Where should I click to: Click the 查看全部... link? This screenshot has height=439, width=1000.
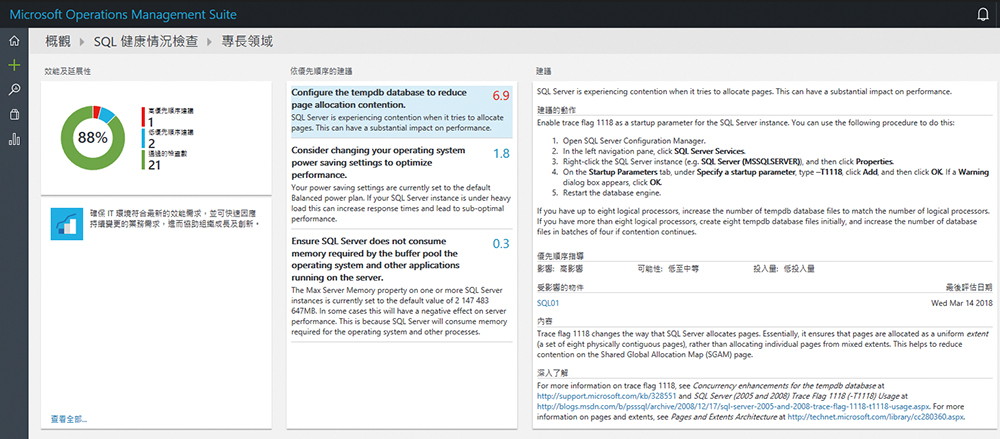[69, 419]
